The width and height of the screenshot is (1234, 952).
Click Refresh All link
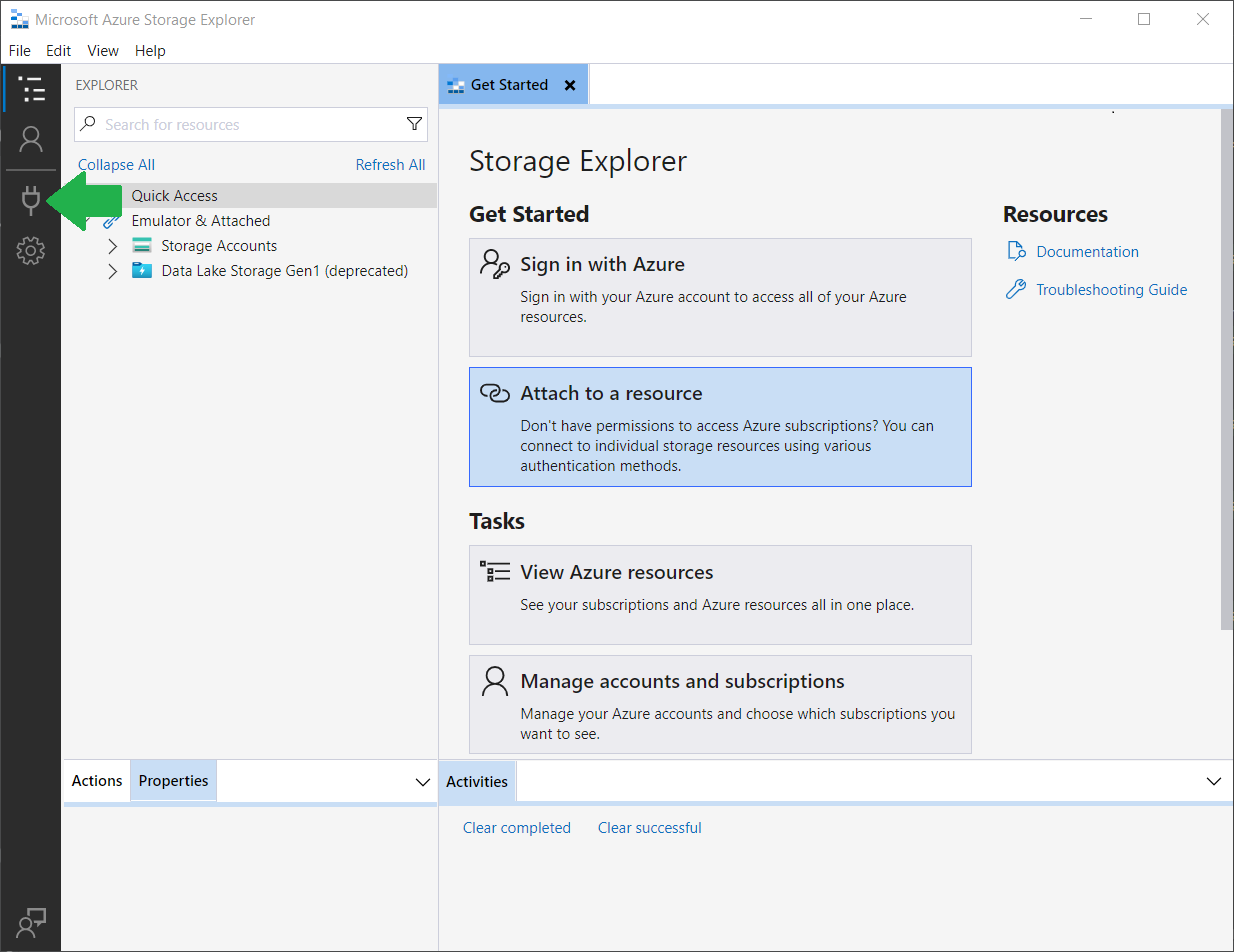coord(390,165)
